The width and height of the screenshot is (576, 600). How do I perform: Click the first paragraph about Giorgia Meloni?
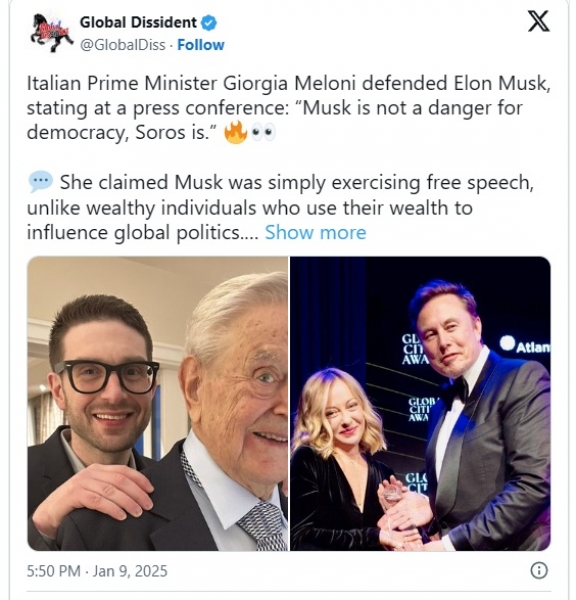289,108
